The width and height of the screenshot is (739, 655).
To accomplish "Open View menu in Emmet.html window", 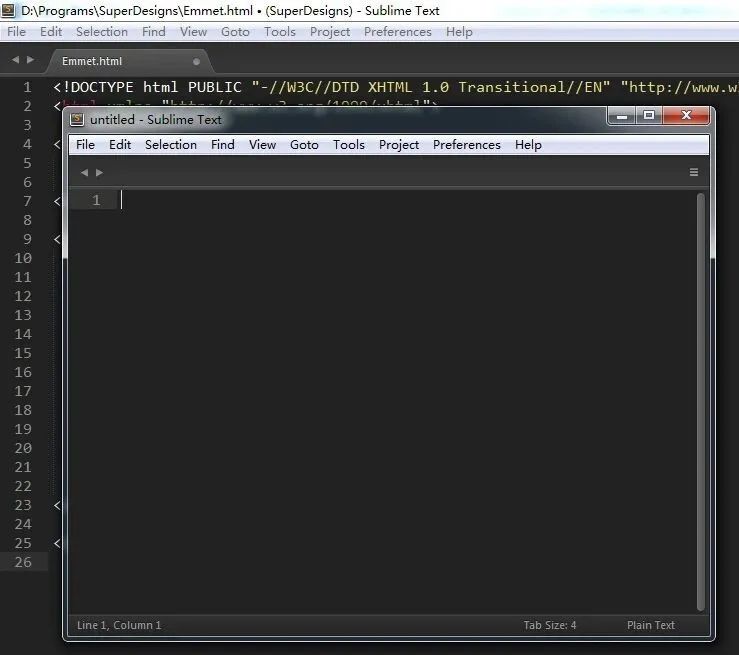I will (193, 32).
